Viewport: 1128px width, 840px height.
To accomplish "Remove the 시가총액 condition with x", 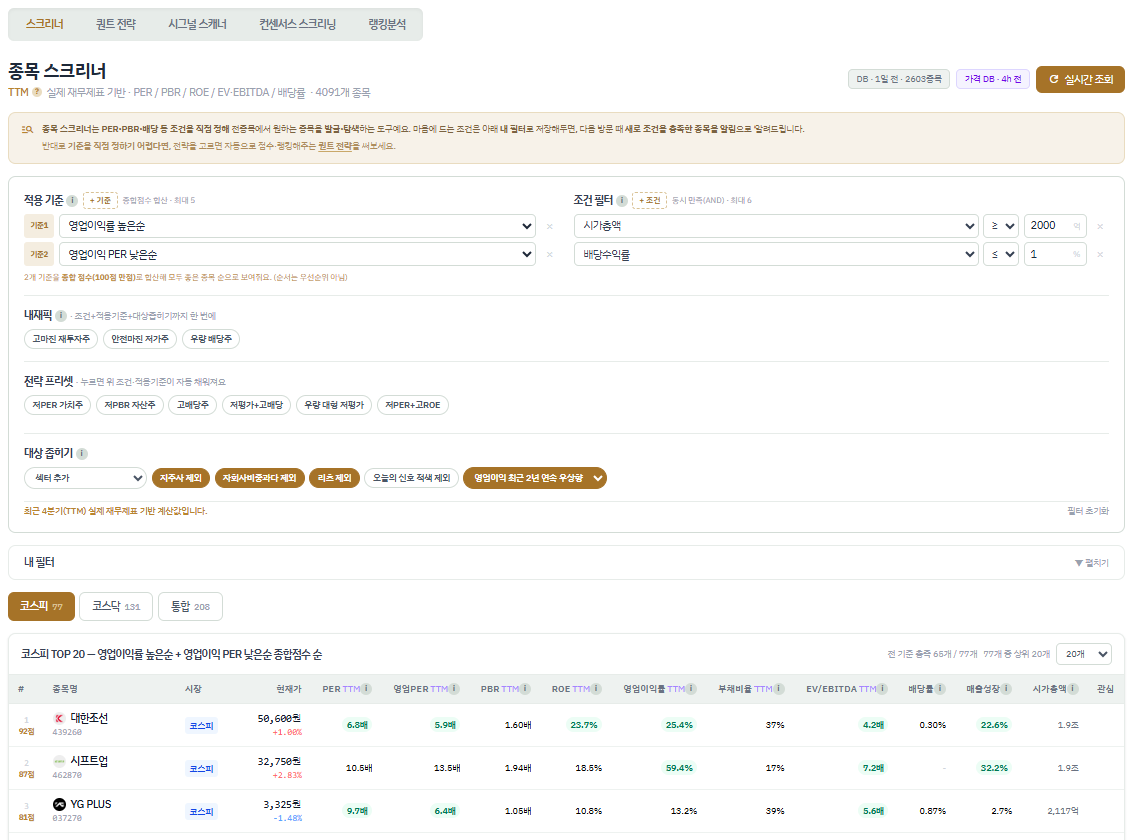I will (1100, 227).
